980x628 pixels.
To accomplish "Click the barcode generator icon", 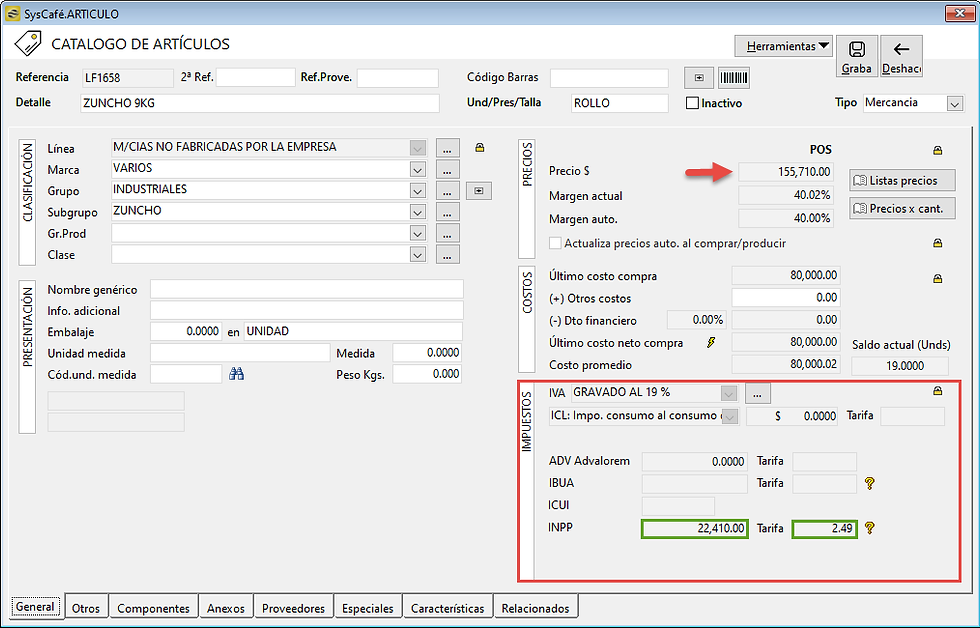I will coord(734,77).
